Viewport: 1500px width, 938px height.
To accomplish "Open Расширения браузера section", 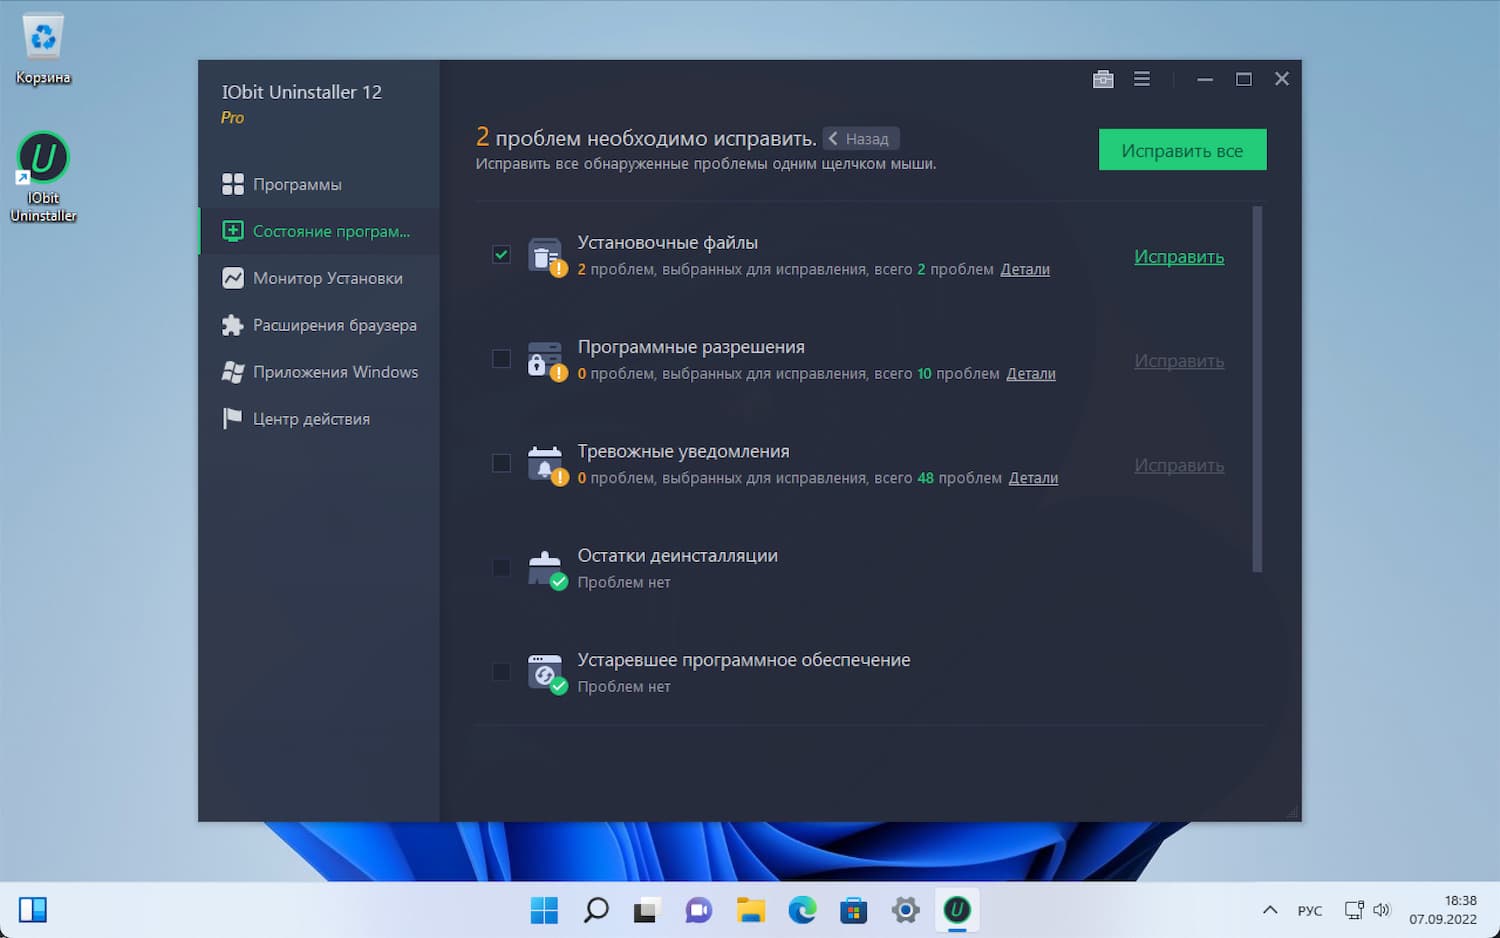I will [x=319, y=325].
